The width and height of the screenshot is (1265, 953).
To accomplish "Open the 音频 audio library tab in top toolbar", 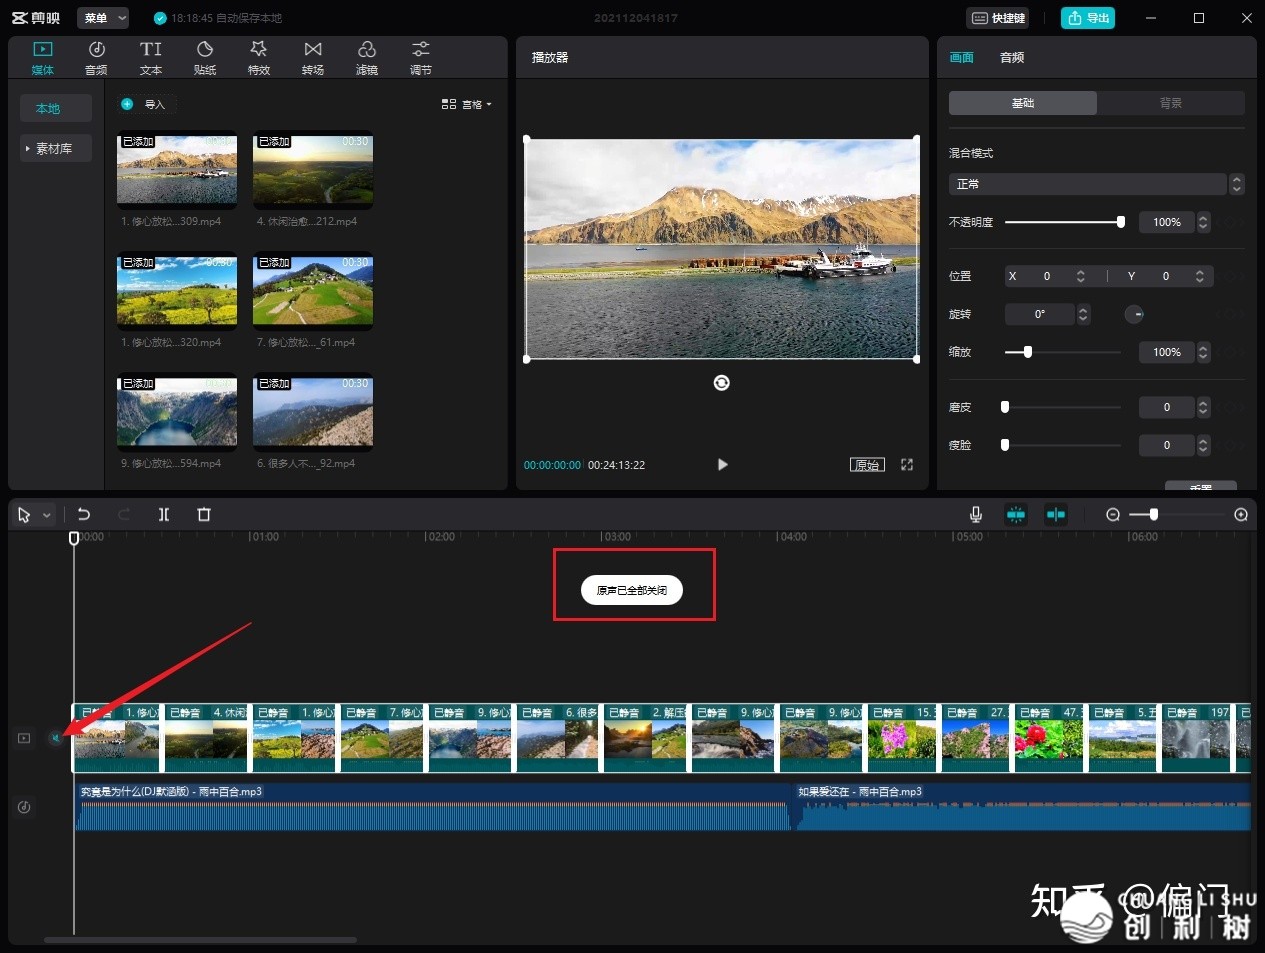I will coord(96,58).
